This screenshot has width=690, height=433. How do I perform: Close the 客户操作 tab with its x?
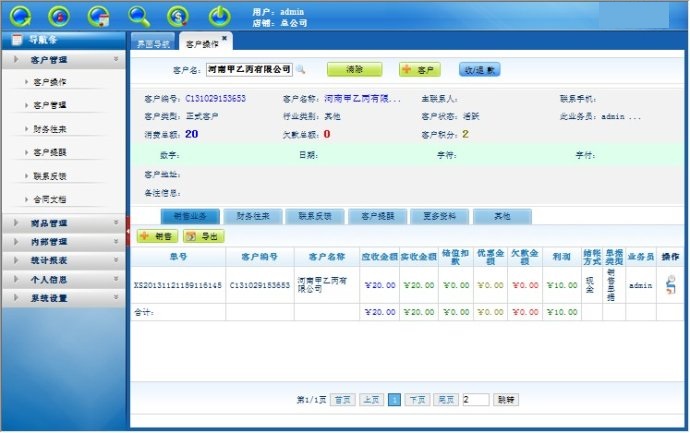point(224,38)
